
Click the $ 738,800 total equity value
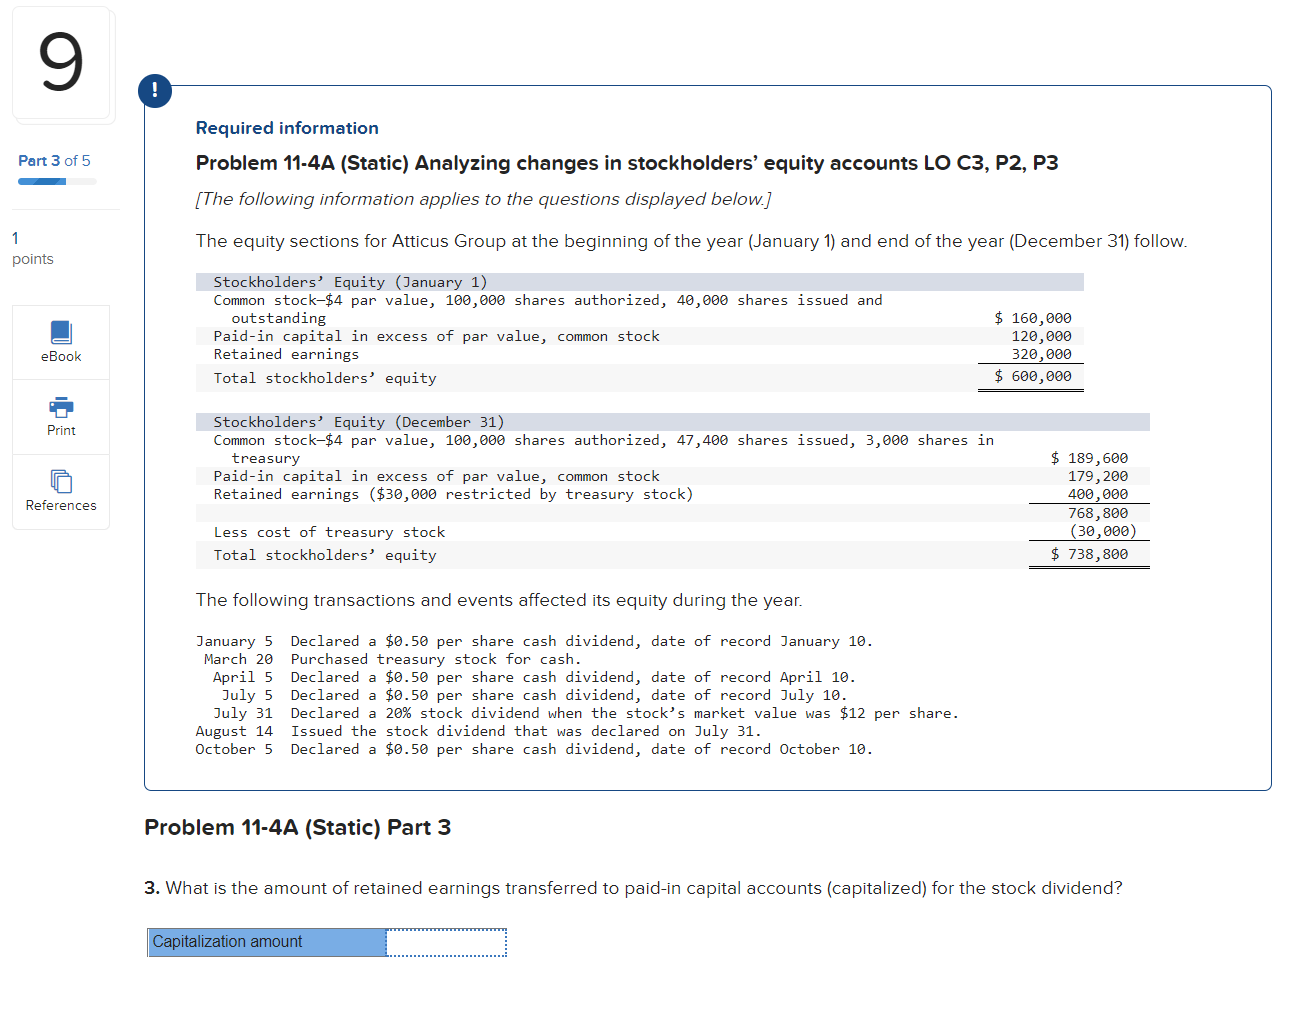pyautogui.click(x=1089, y=554)
